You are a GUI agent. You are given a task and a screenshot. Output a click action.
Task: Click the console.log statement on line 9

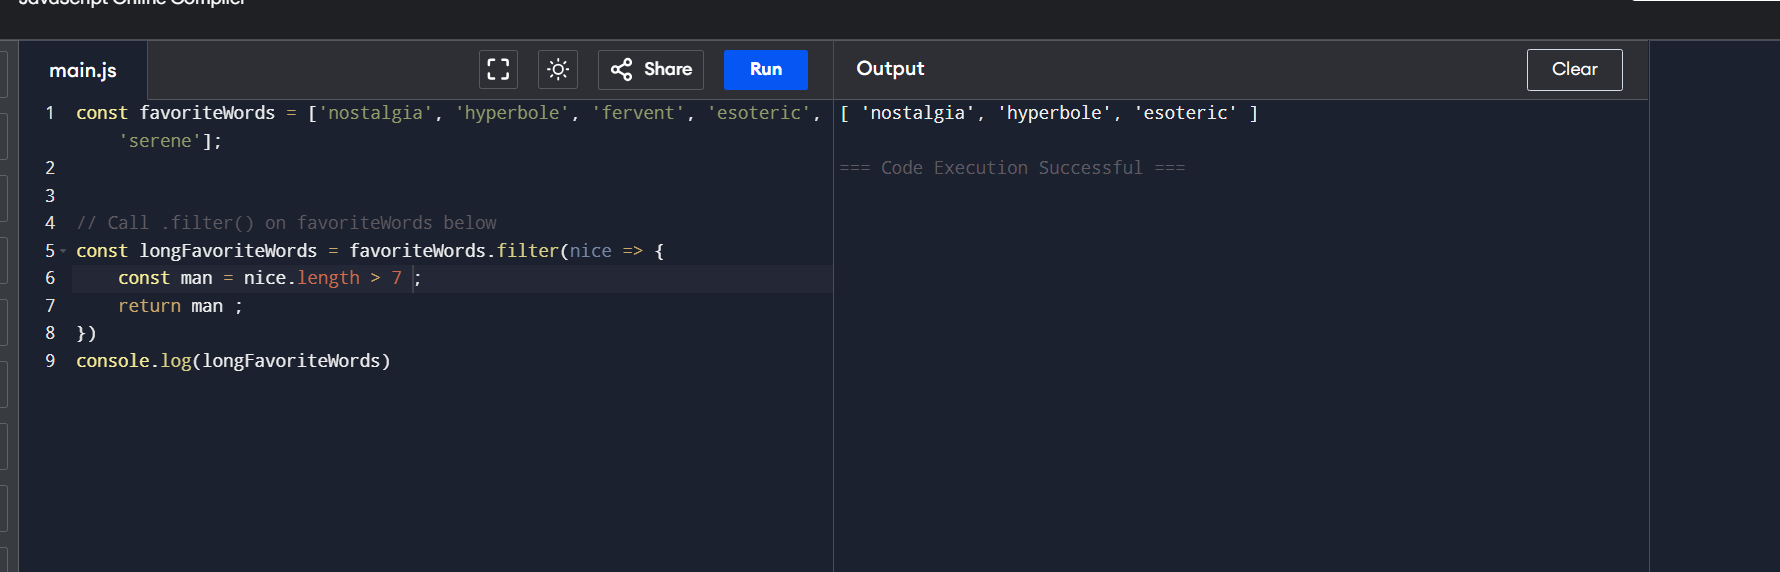coord(233,361)
